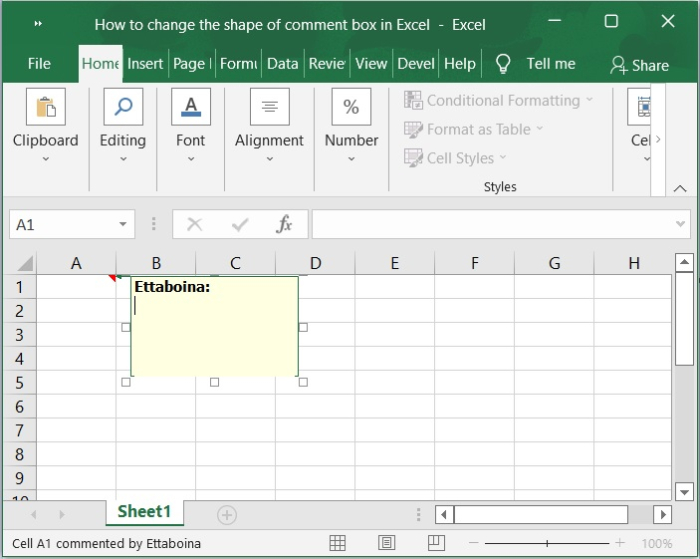Click horizontal scrollbar right arrow
Screen dimensions: 700x559
663,515
